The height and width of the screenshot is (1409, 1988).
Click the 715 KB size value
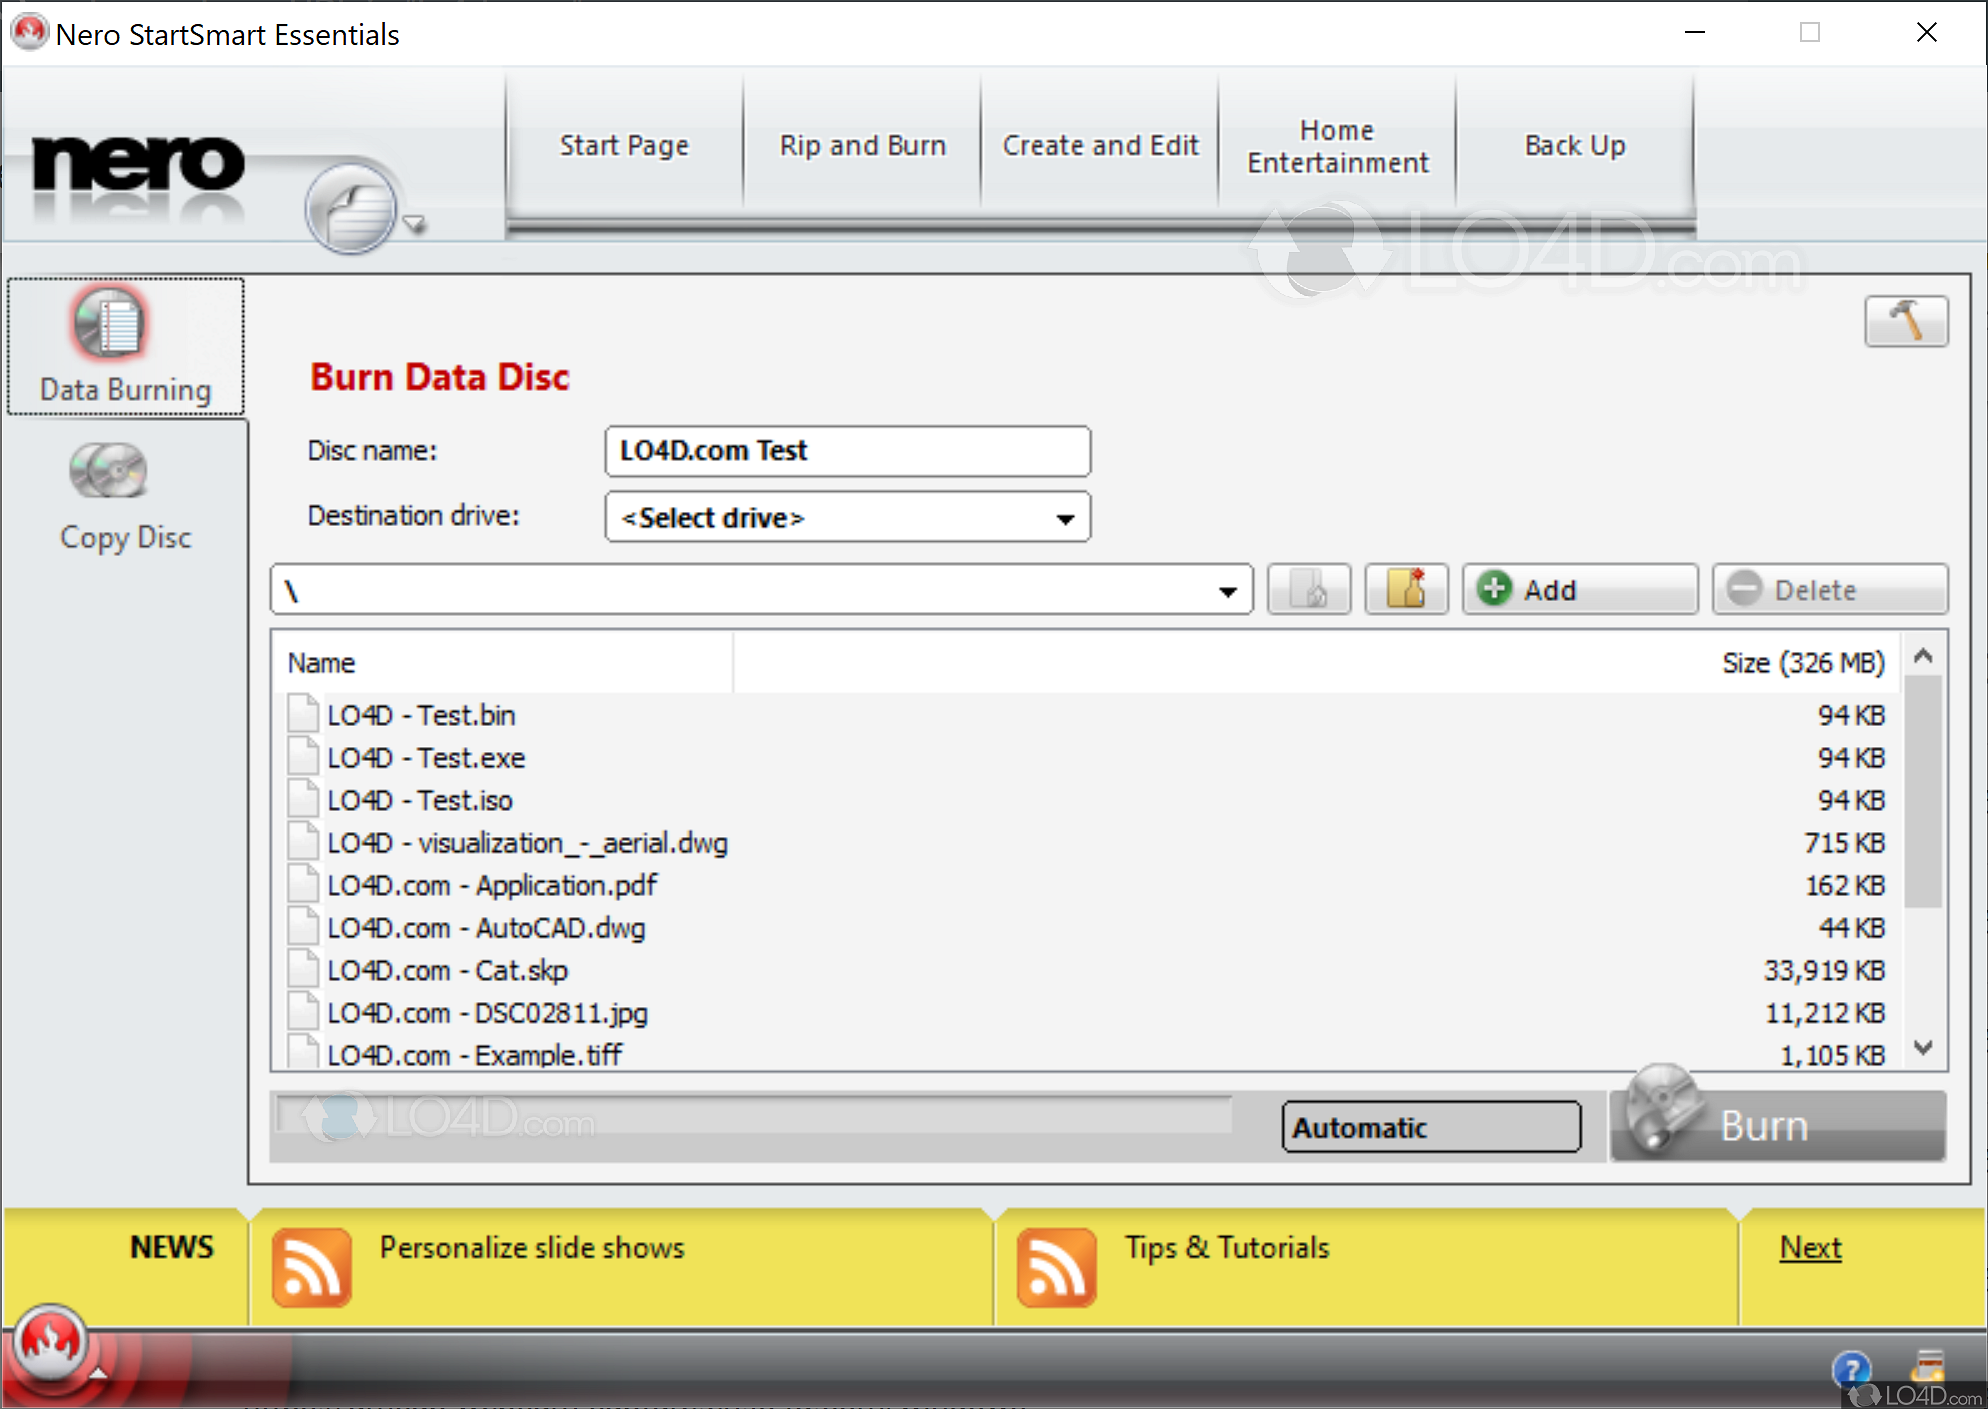1844,843
